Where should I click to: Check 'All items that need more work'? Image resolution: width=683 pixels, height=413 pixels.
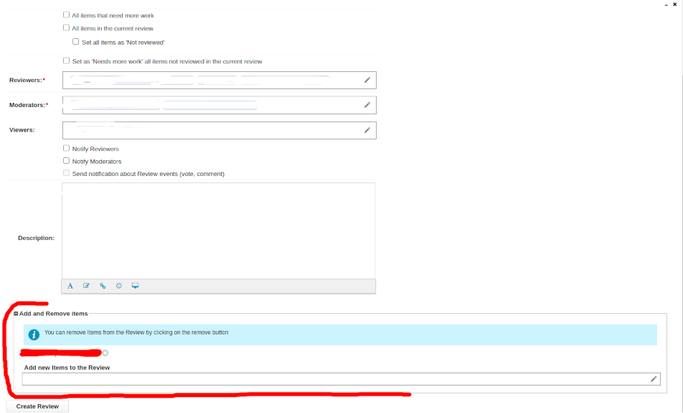(x=66, y=15)
